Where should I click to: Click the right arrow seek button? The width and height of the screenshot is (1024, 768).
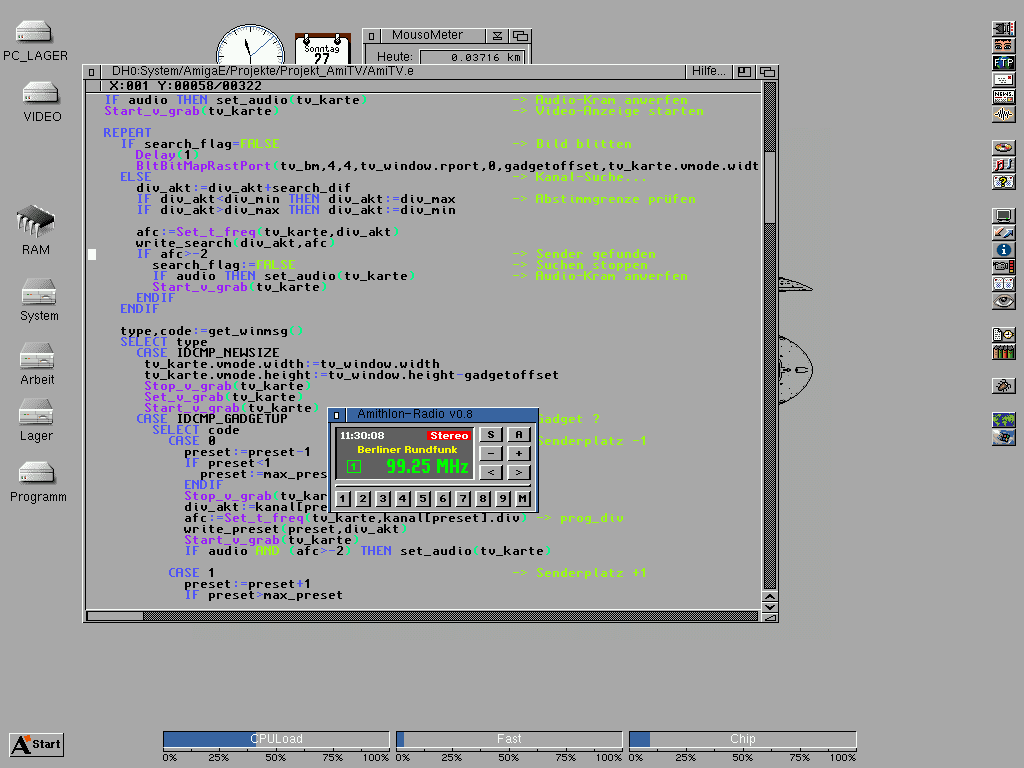519,472
